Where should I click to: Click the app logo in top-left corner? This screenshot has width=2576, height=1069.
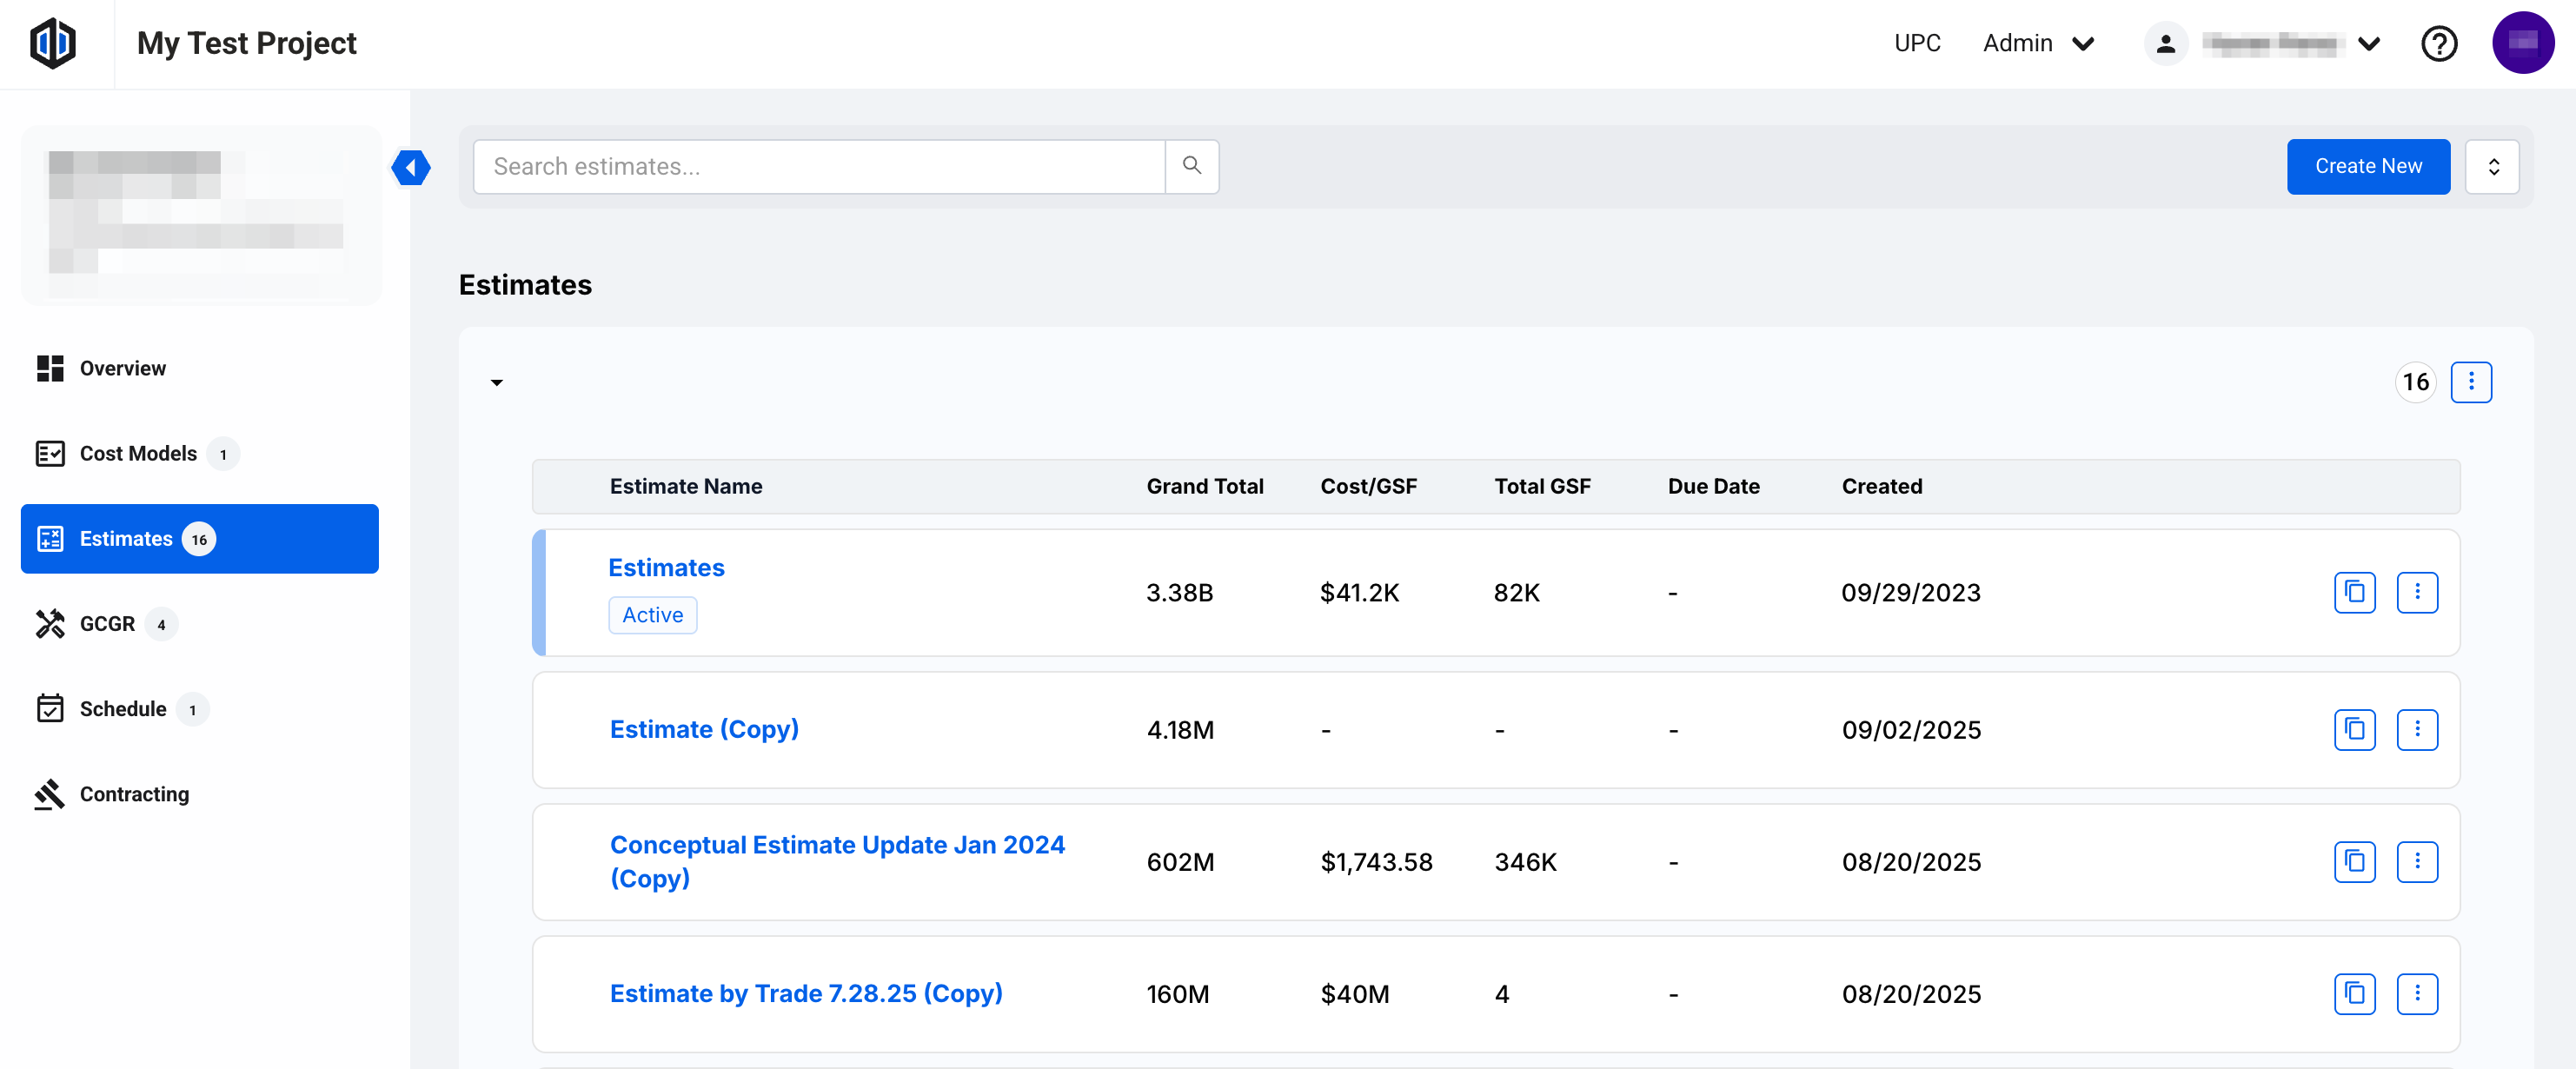point(53,43)
